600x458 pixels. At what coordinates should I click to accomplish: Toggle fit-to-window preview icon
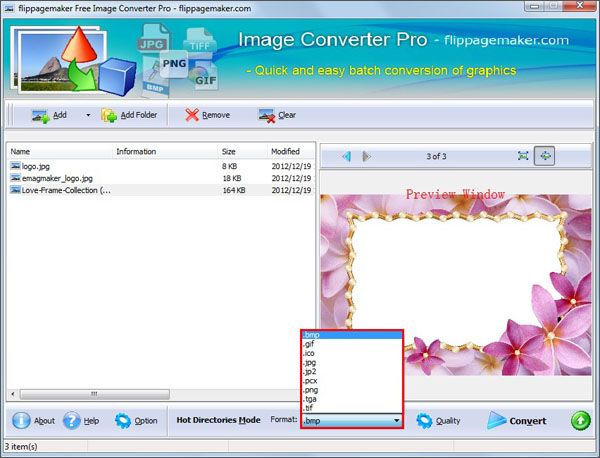[545, 156]
